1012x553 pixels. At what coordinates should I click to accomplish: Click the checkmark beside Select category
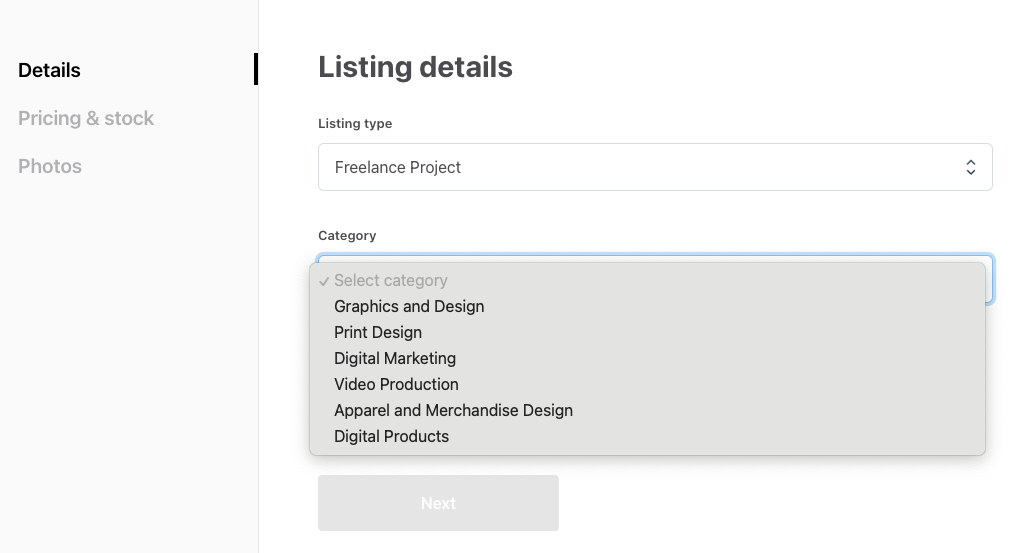(x=325, y=281)
